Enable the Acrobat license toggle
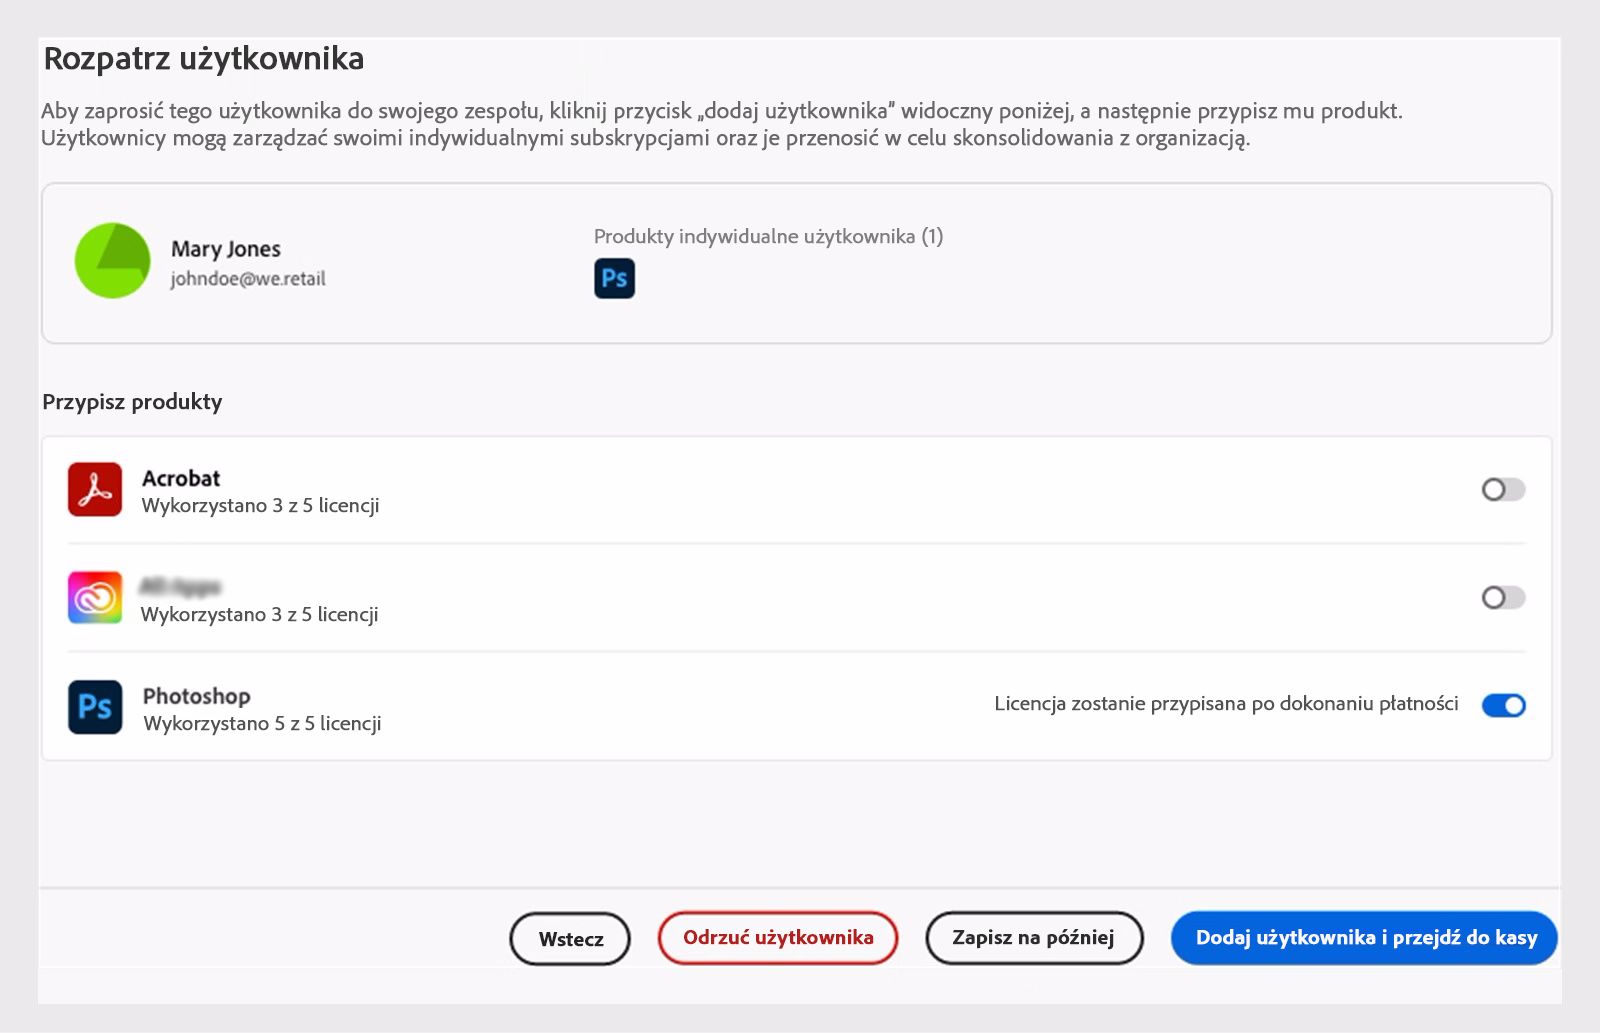Viewport: 1600px width, 1033px height. coord(1503,489)
